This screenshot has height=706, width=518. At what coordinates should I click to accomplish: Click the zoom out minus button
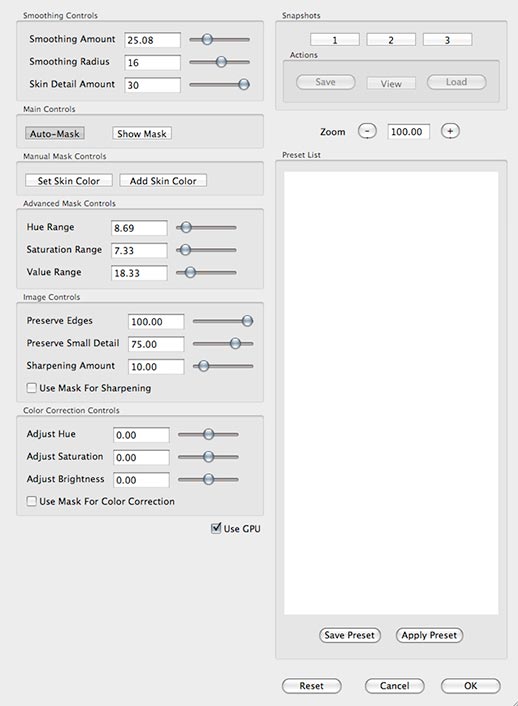[x=367, y=131]
